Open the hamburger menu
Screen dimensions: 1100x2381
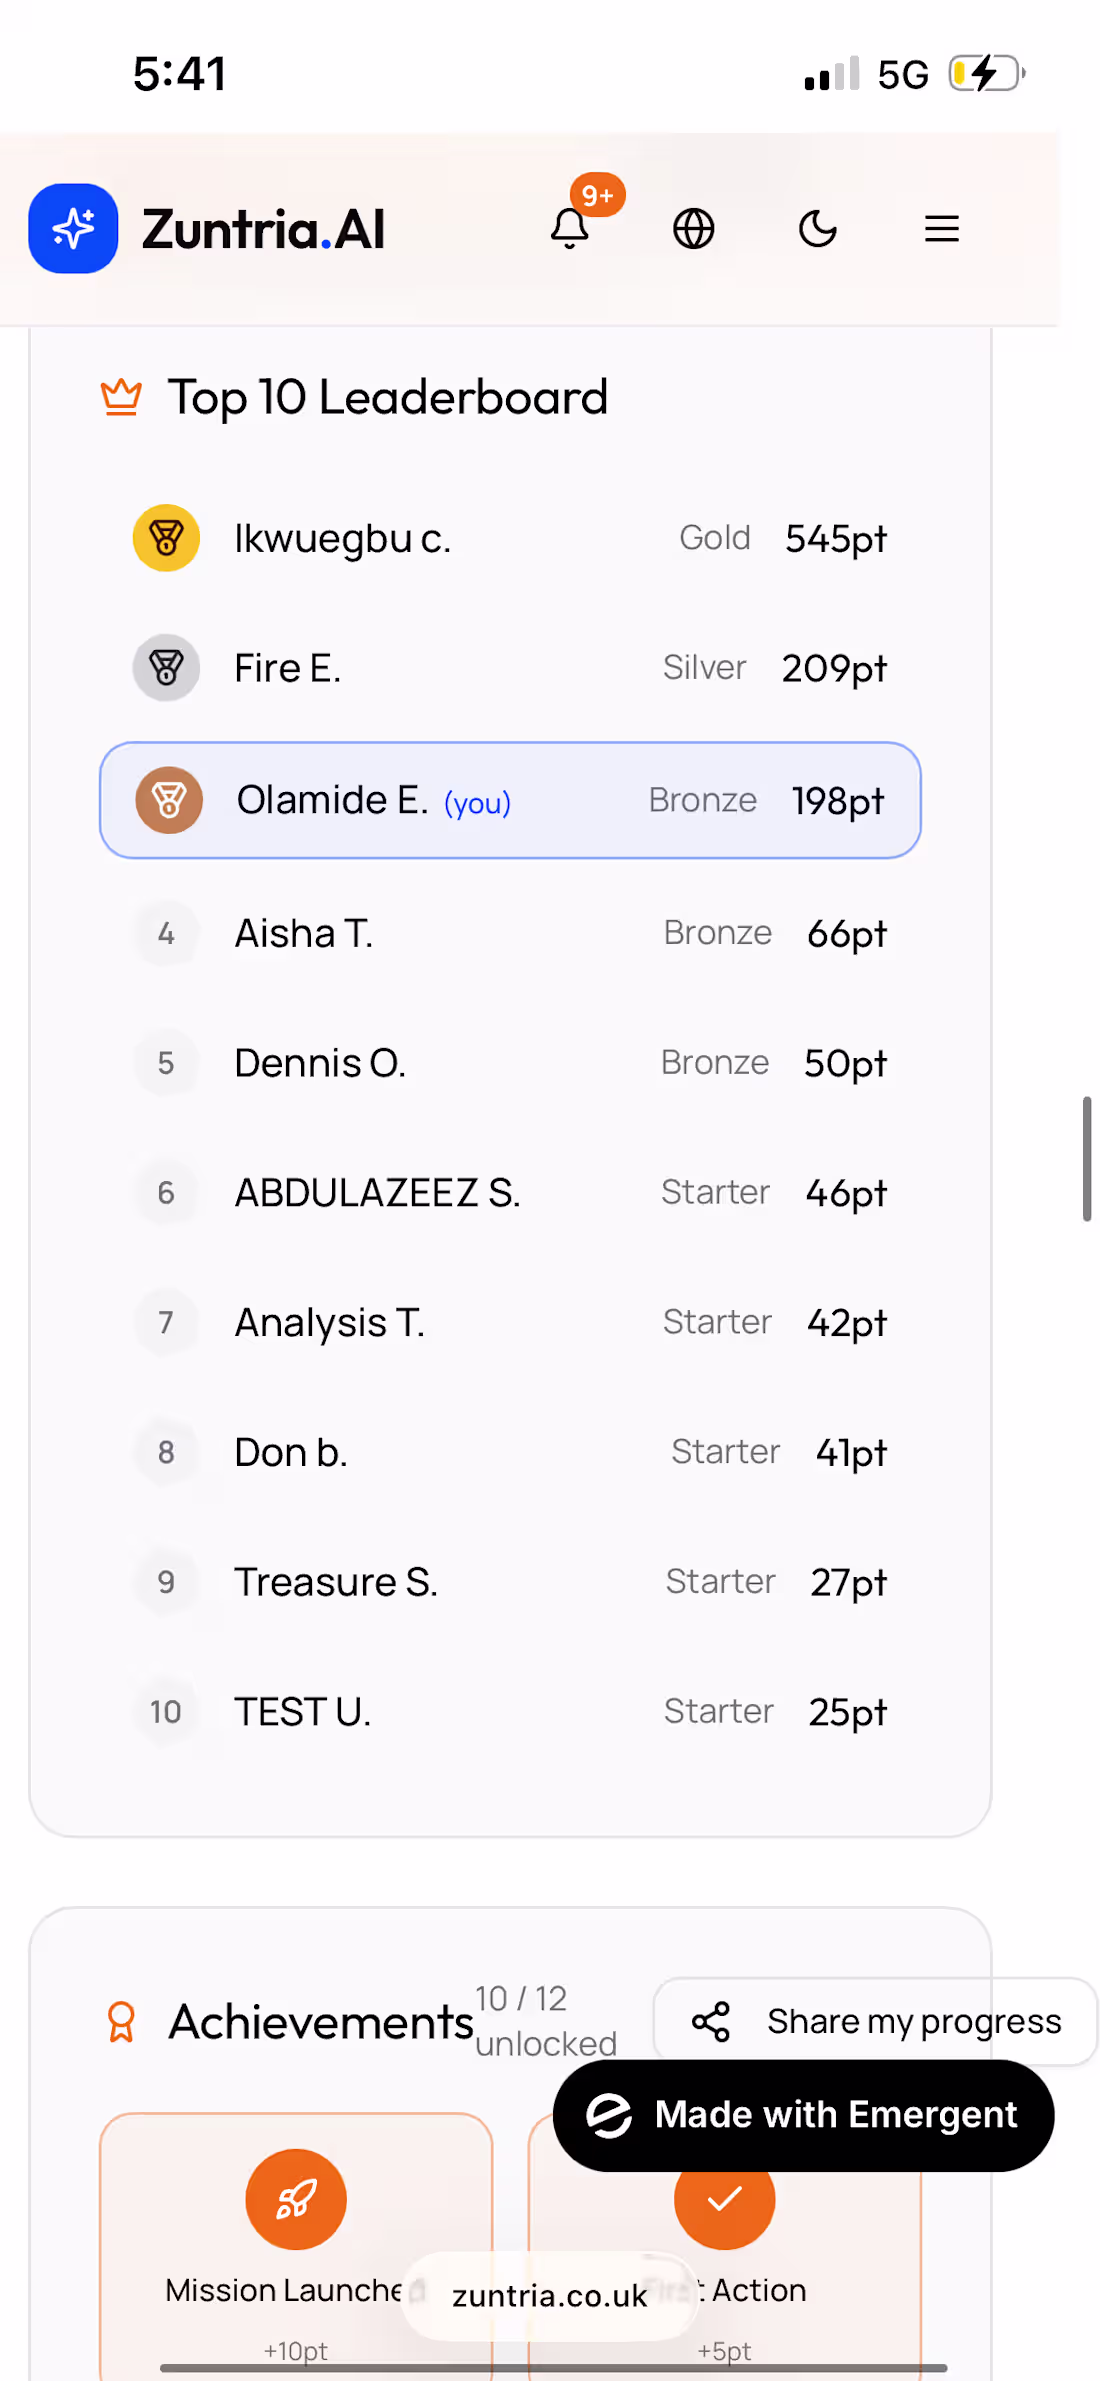click(941, 229)
